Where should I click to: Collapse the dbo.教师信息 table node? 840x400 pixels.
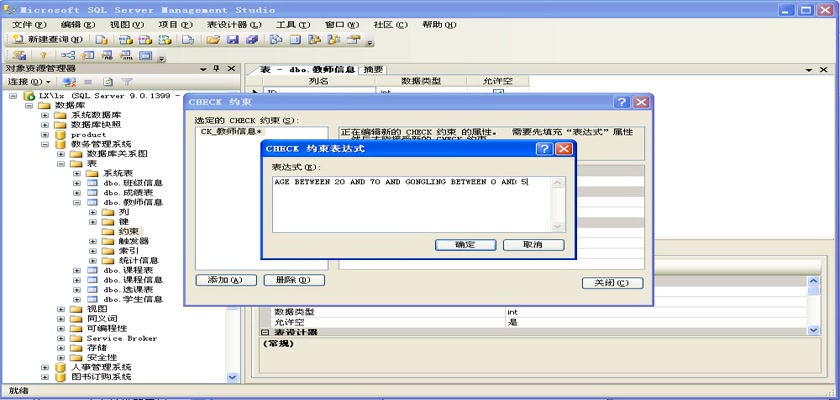[77, 202]
